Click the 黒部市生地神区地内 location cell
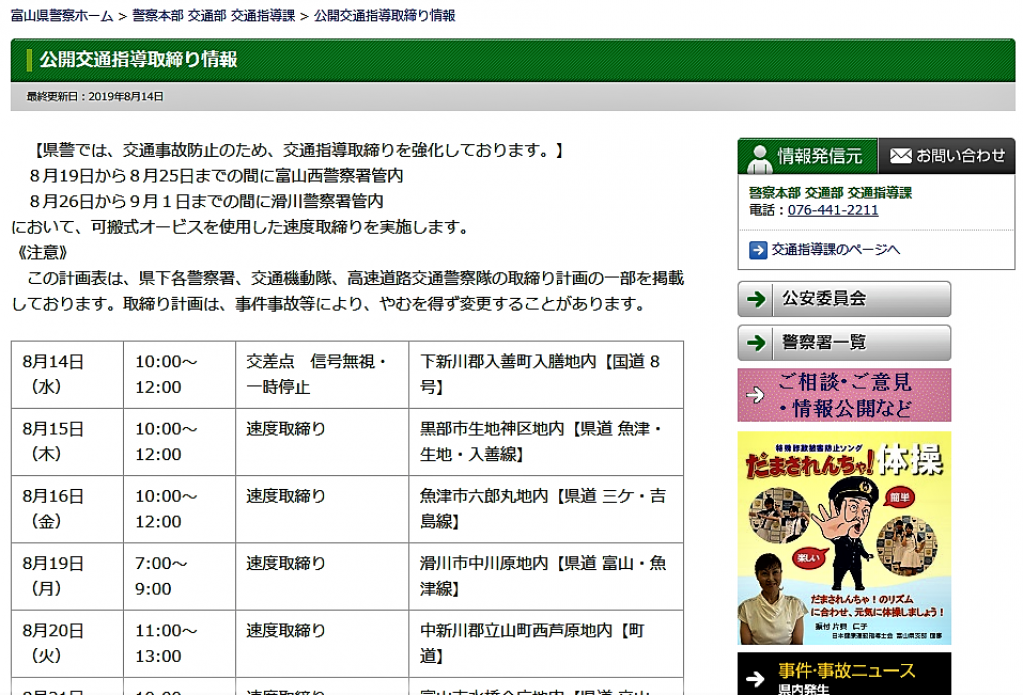Screen dimensions: 1023x695 pos(545,441)
